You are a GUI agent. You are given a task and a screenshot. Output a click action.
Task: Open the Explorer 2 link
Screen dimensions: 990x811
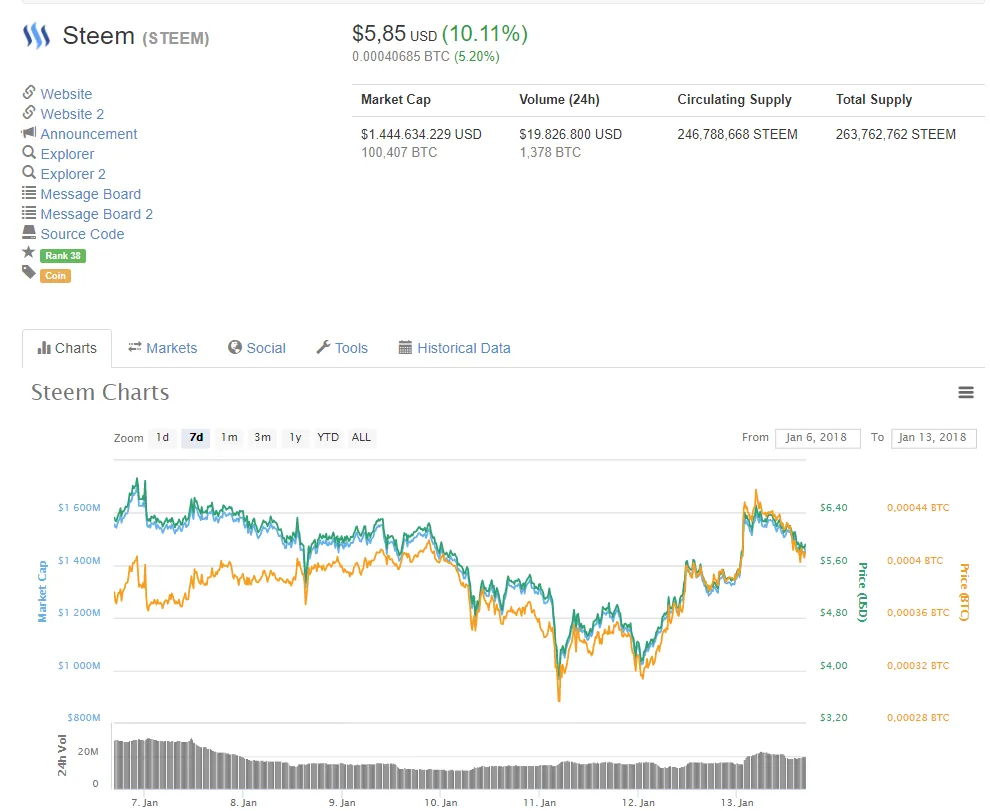point(73,174)
